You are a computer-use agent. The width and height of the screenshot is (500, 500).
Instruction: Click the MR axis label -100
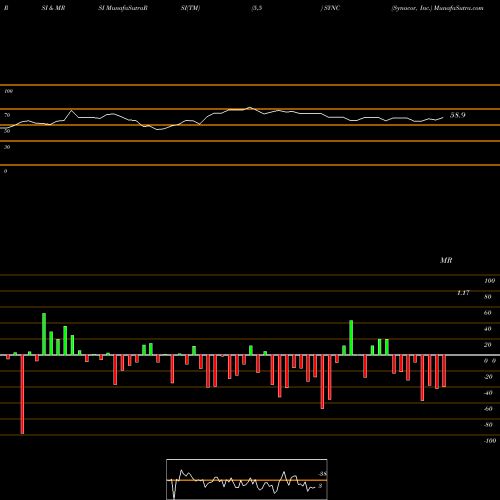tap(489, 441)
